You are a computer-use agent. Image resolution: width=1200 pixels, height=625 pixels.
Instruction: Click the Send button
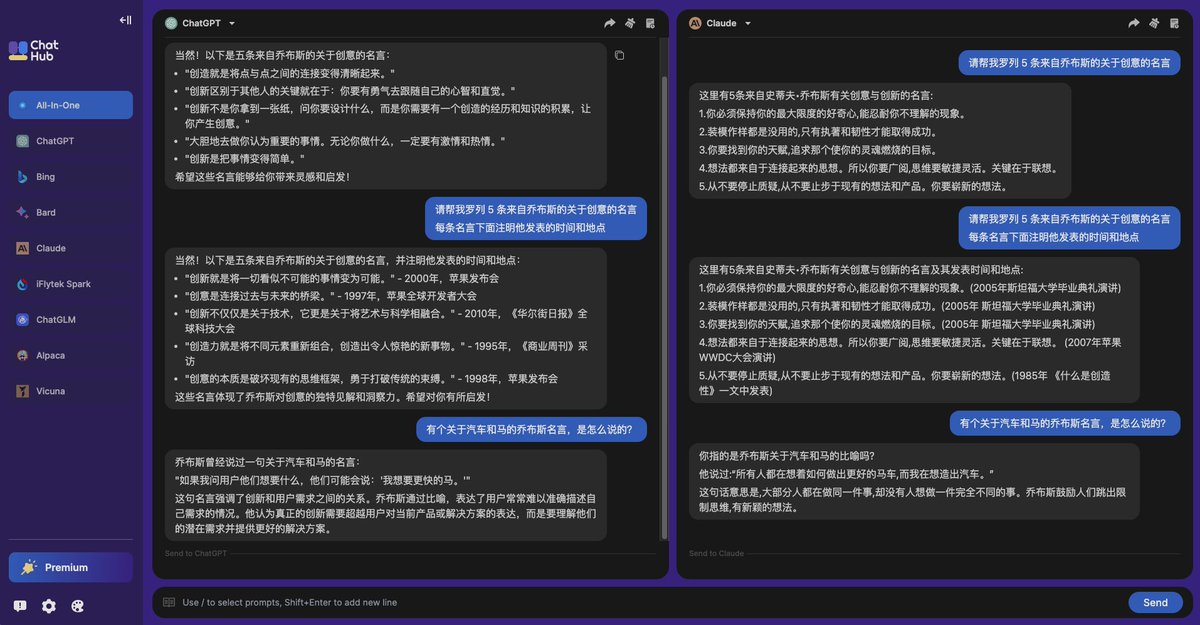[1155, 603]
